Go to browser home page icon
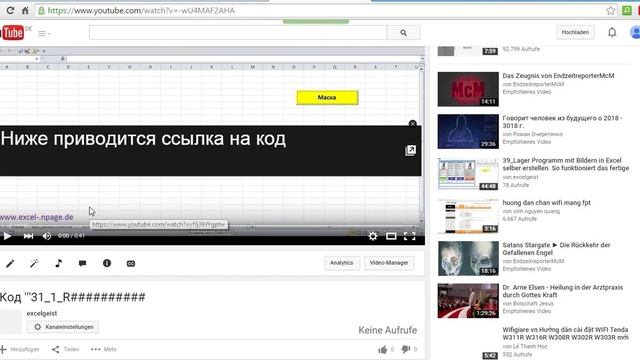The width and height of the screenshot is (640, 360). click(x=25, y=11)
